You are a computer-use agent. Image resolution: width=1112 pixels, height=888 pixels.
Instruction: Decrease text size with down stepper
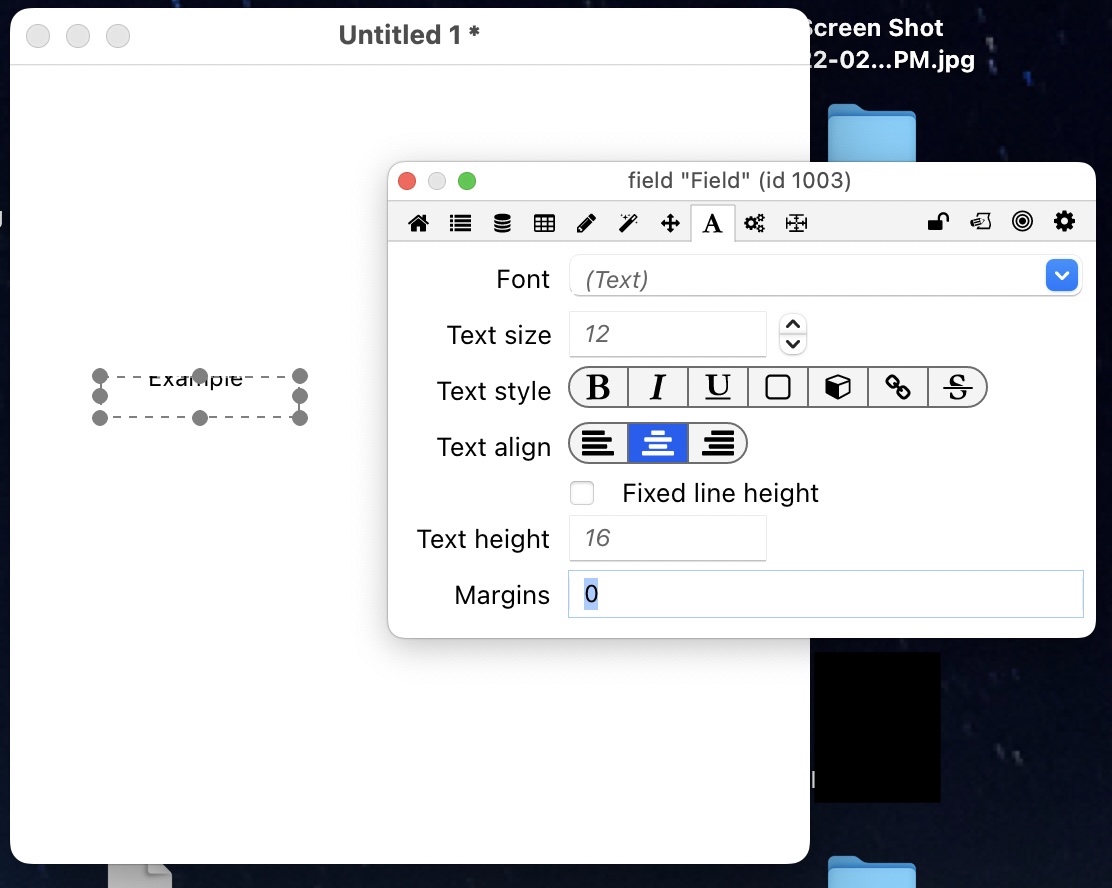tap(793, 344)
